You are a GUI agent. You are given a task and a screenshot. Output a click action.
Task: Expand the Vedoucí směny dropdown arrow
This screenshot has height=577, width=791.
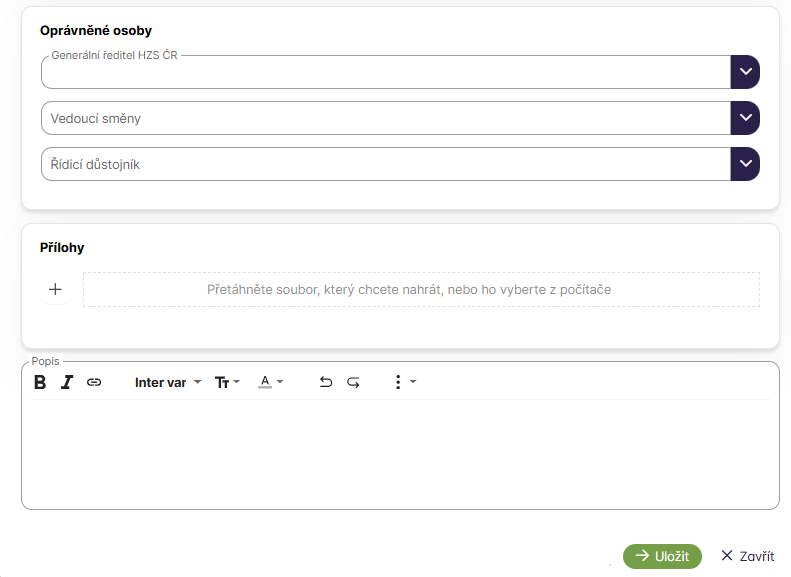point(745,118)
